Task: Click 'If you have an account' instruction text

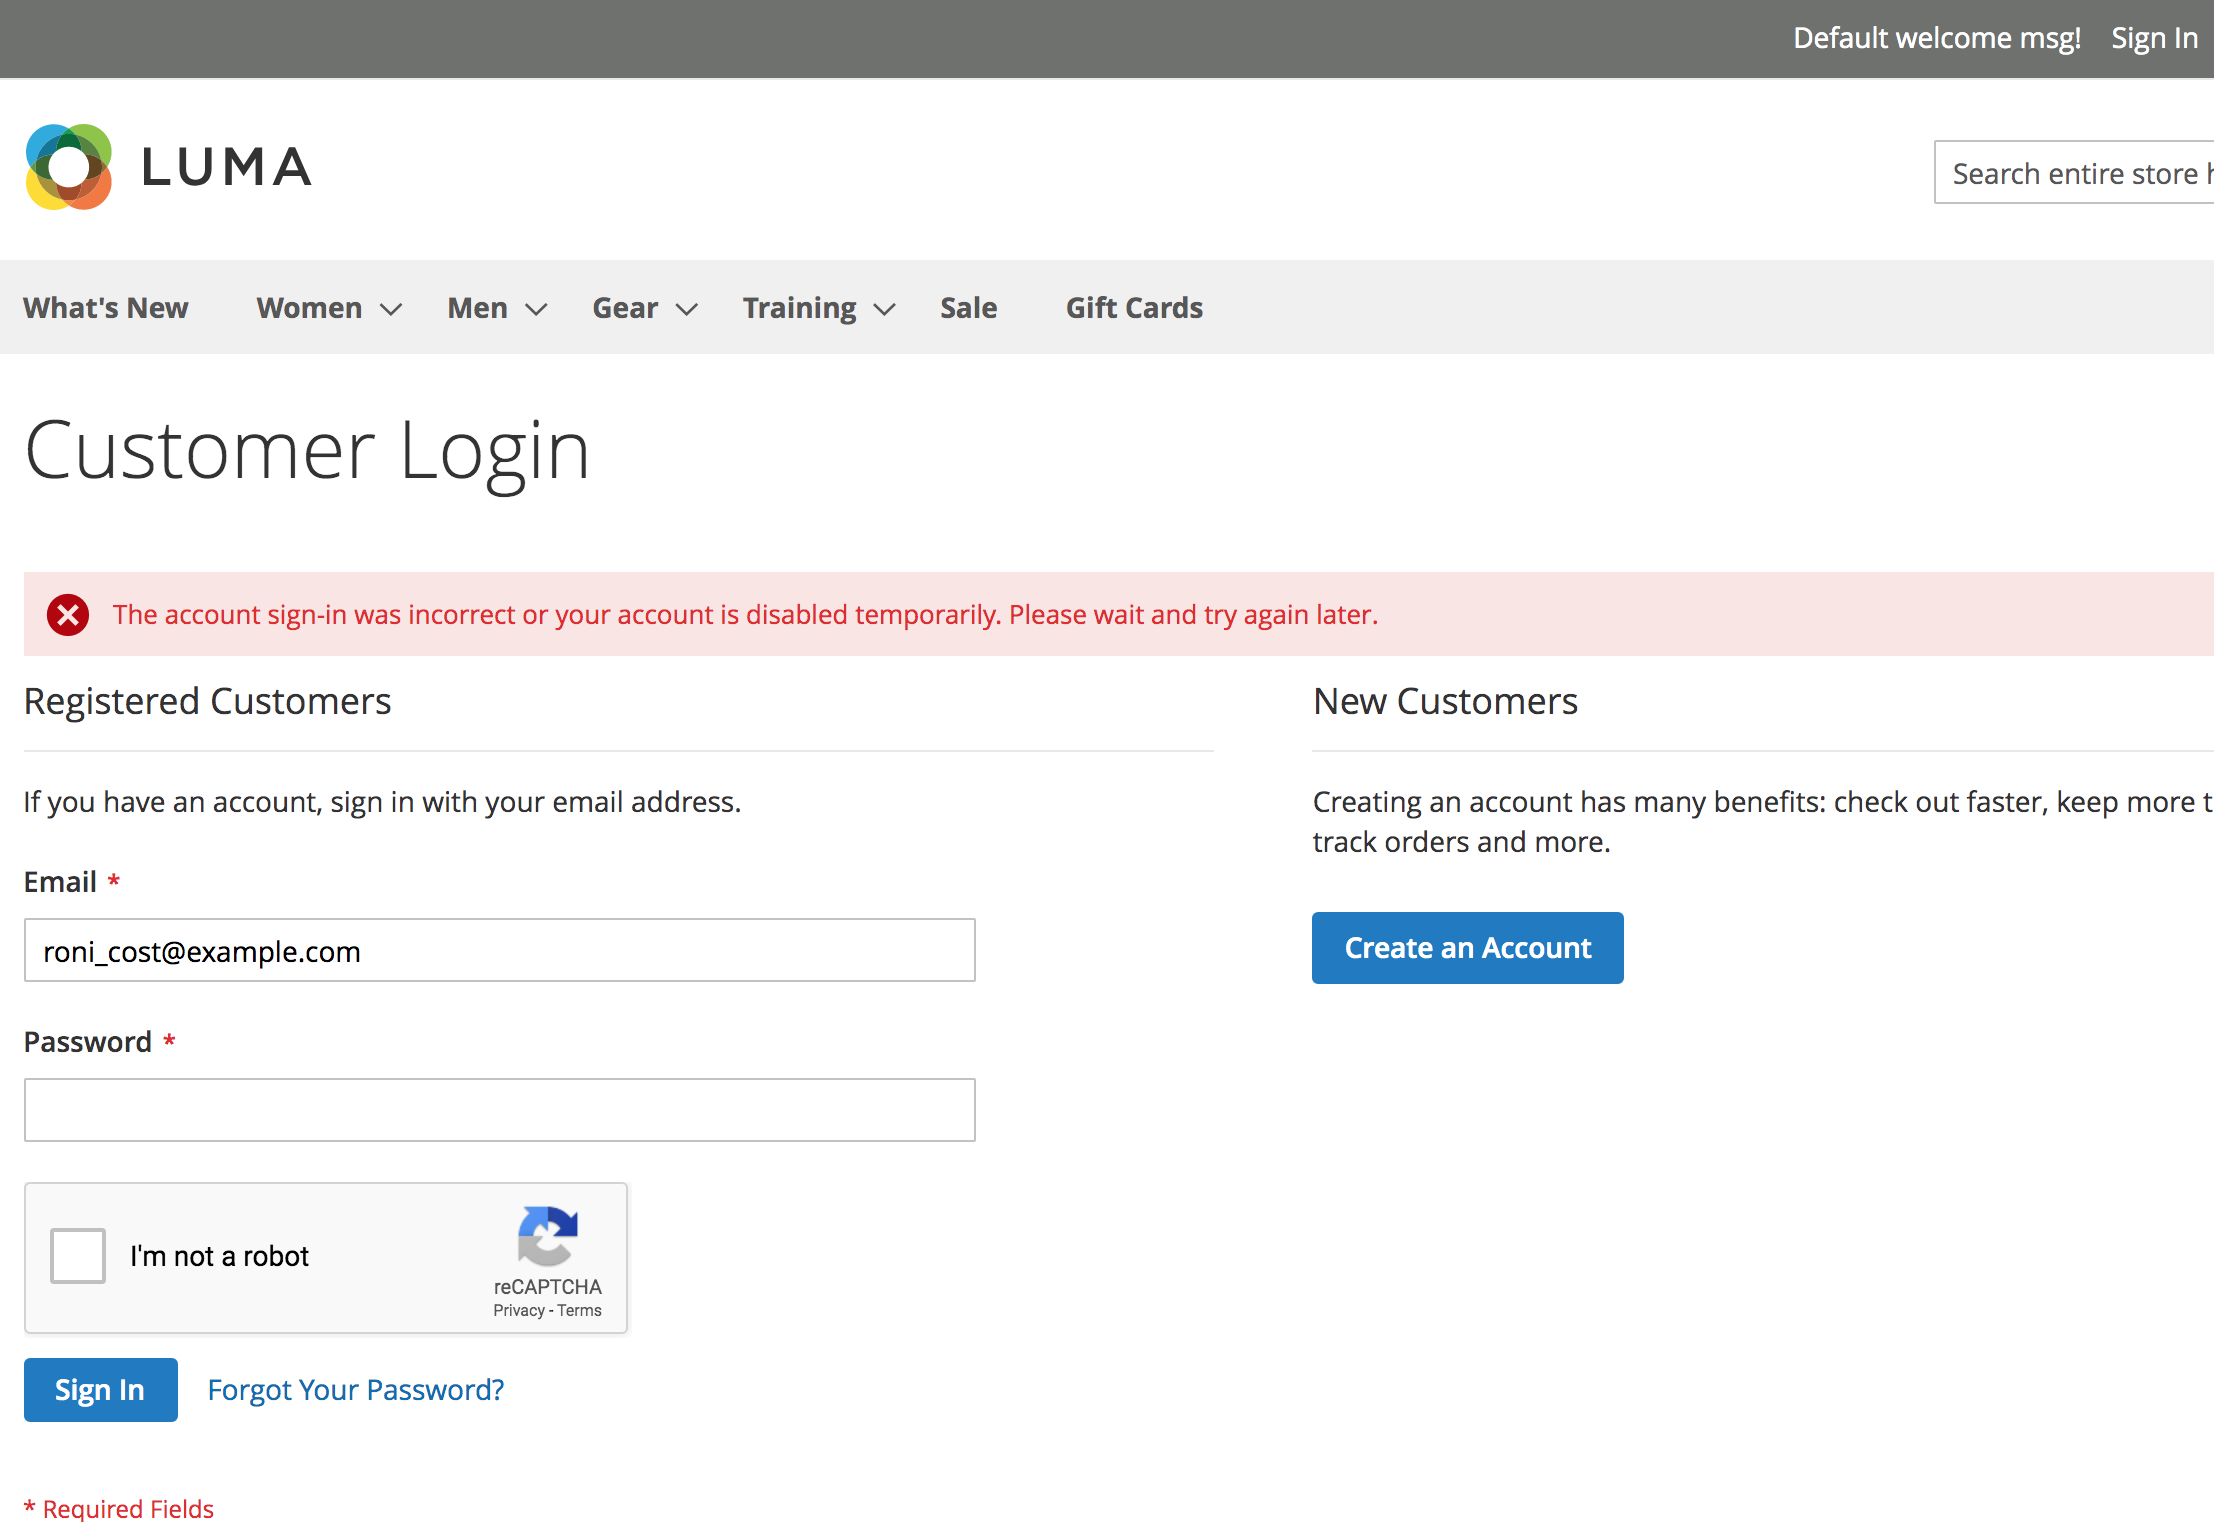Action: coord(383,802)
